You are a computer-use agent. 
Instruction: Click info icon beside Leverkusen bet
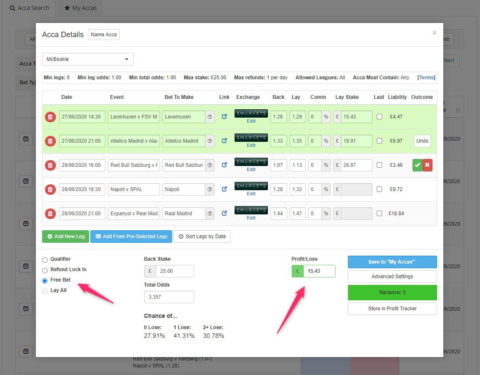click(x=210, y=117)
